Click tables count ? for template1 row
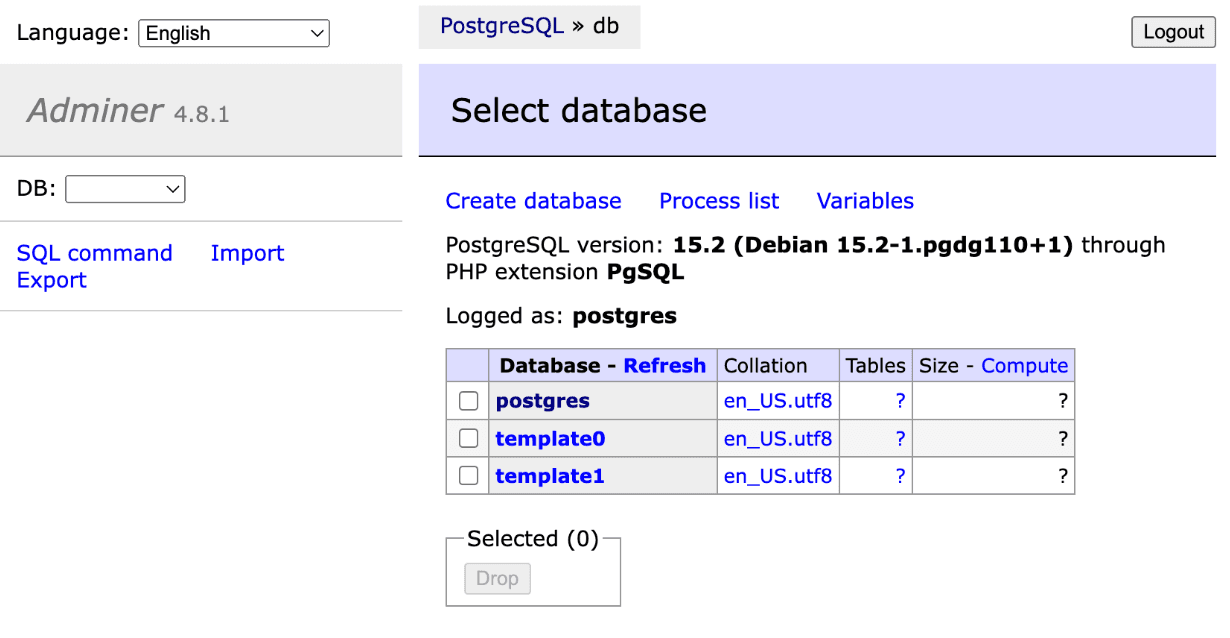Screen dimensions: 1230x638 (x=900, y=476)
